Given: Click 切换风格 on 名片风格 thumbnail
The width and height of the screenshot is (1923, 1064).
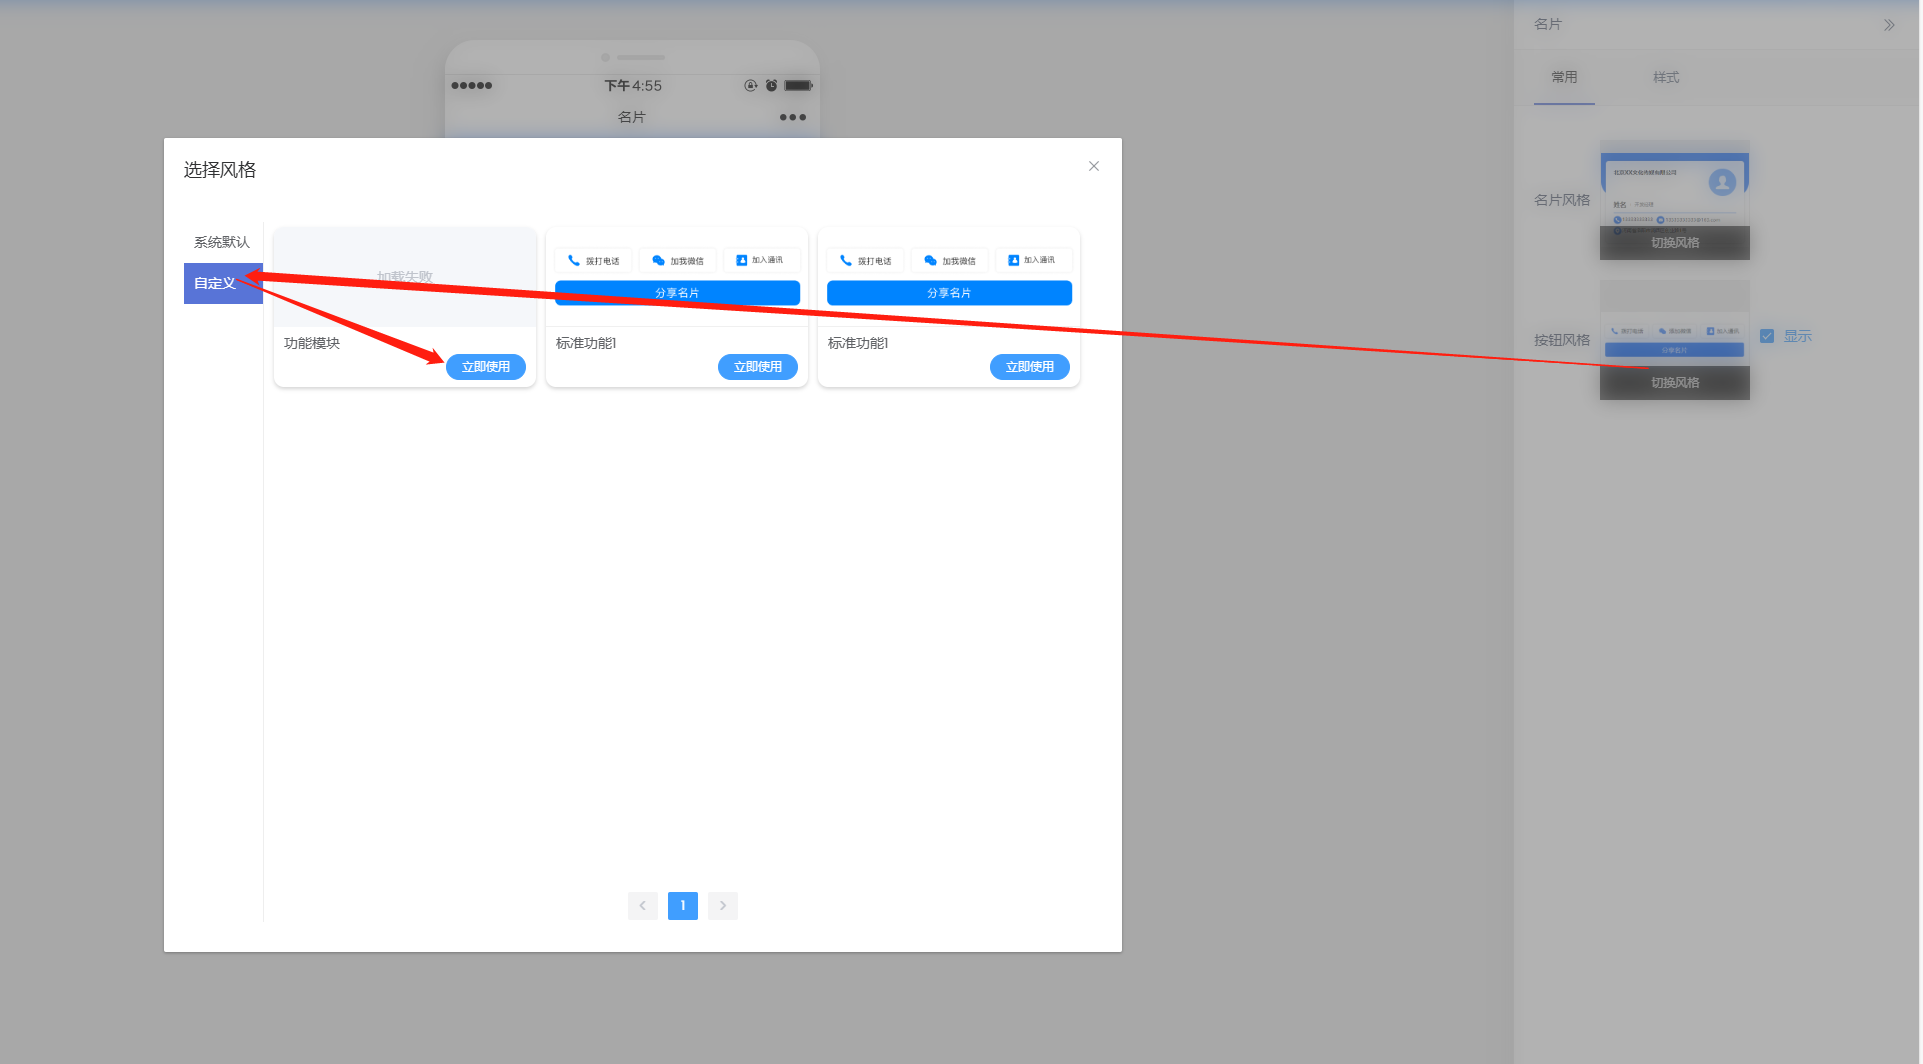Looking at the screenshot, I should tap(1674, 243).
